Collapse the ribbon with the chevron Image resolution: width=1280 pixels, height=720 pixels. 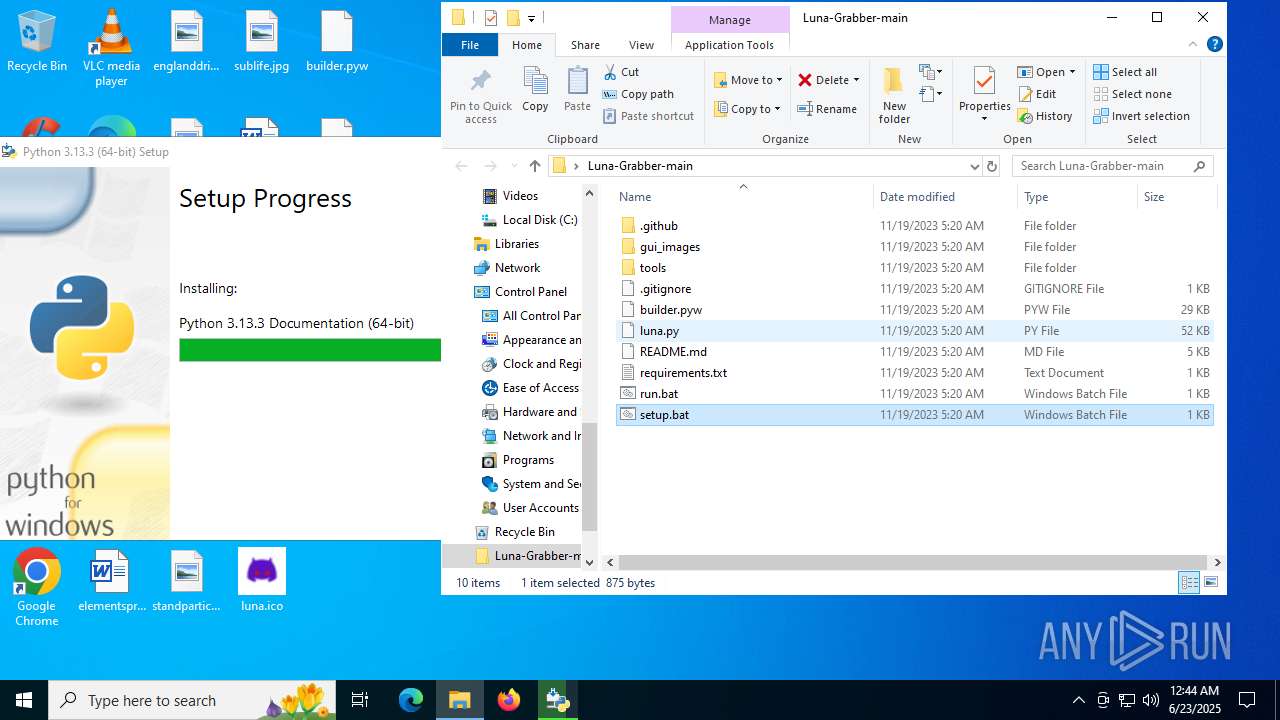[1193, 44]
